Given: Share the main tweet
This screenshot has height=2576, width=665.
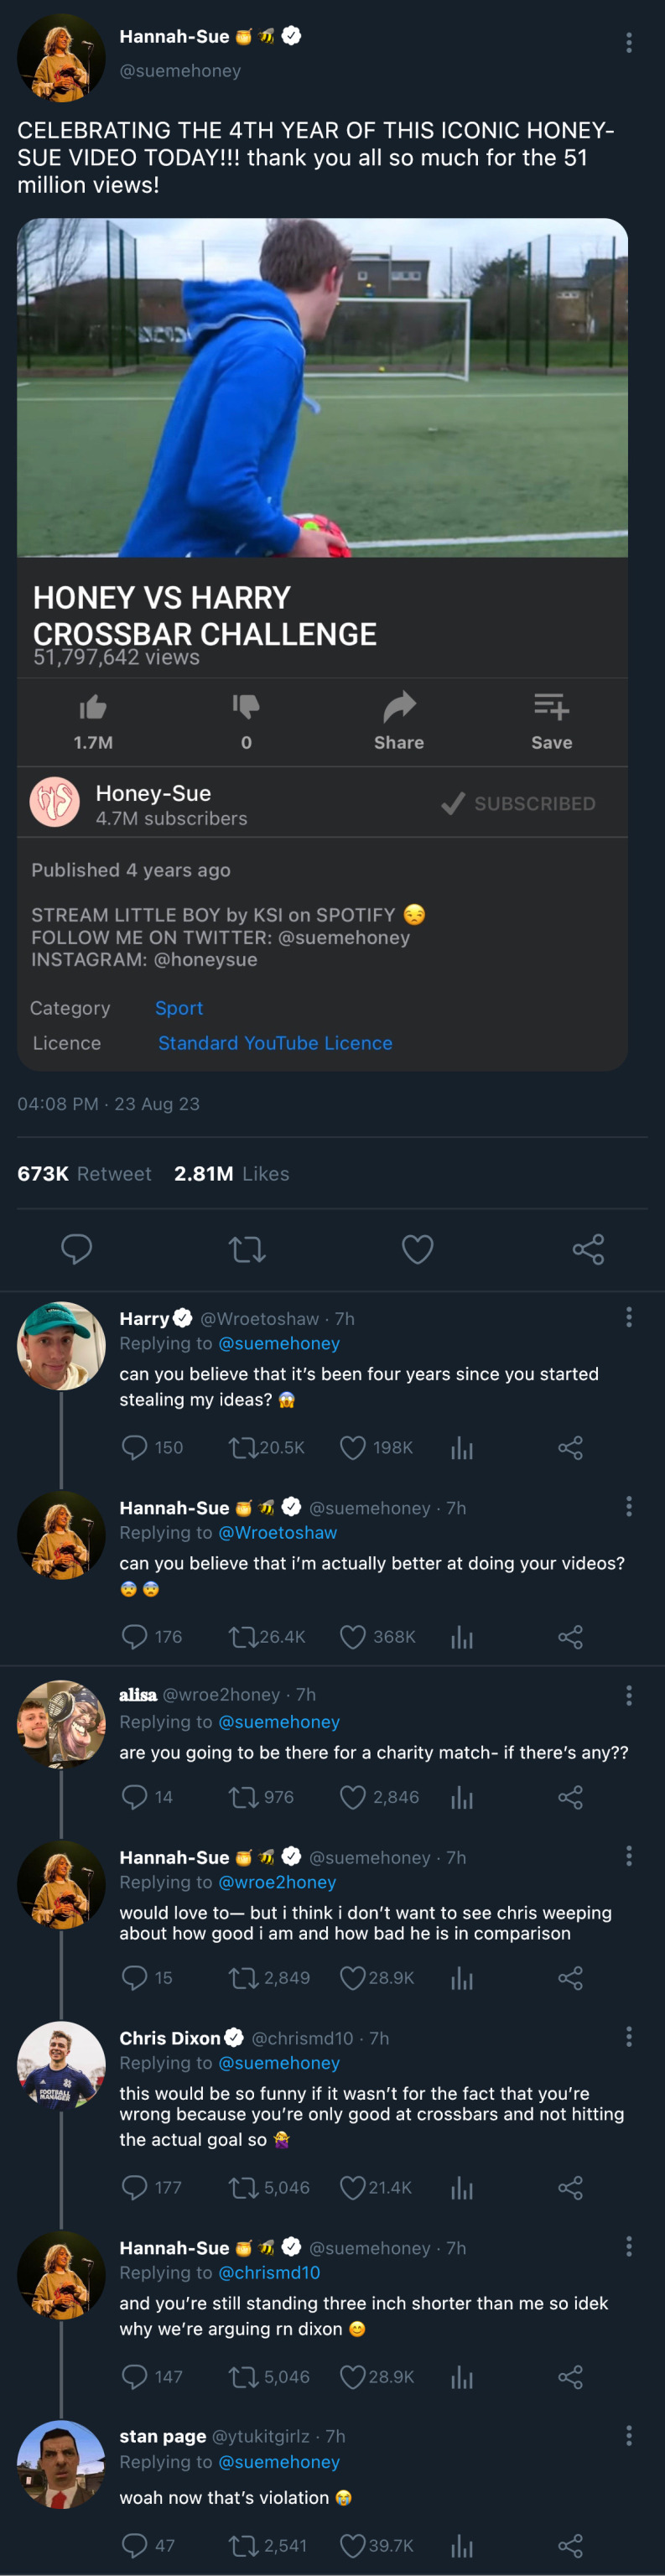Looking at the screenshot, I should coord(588,1249).
